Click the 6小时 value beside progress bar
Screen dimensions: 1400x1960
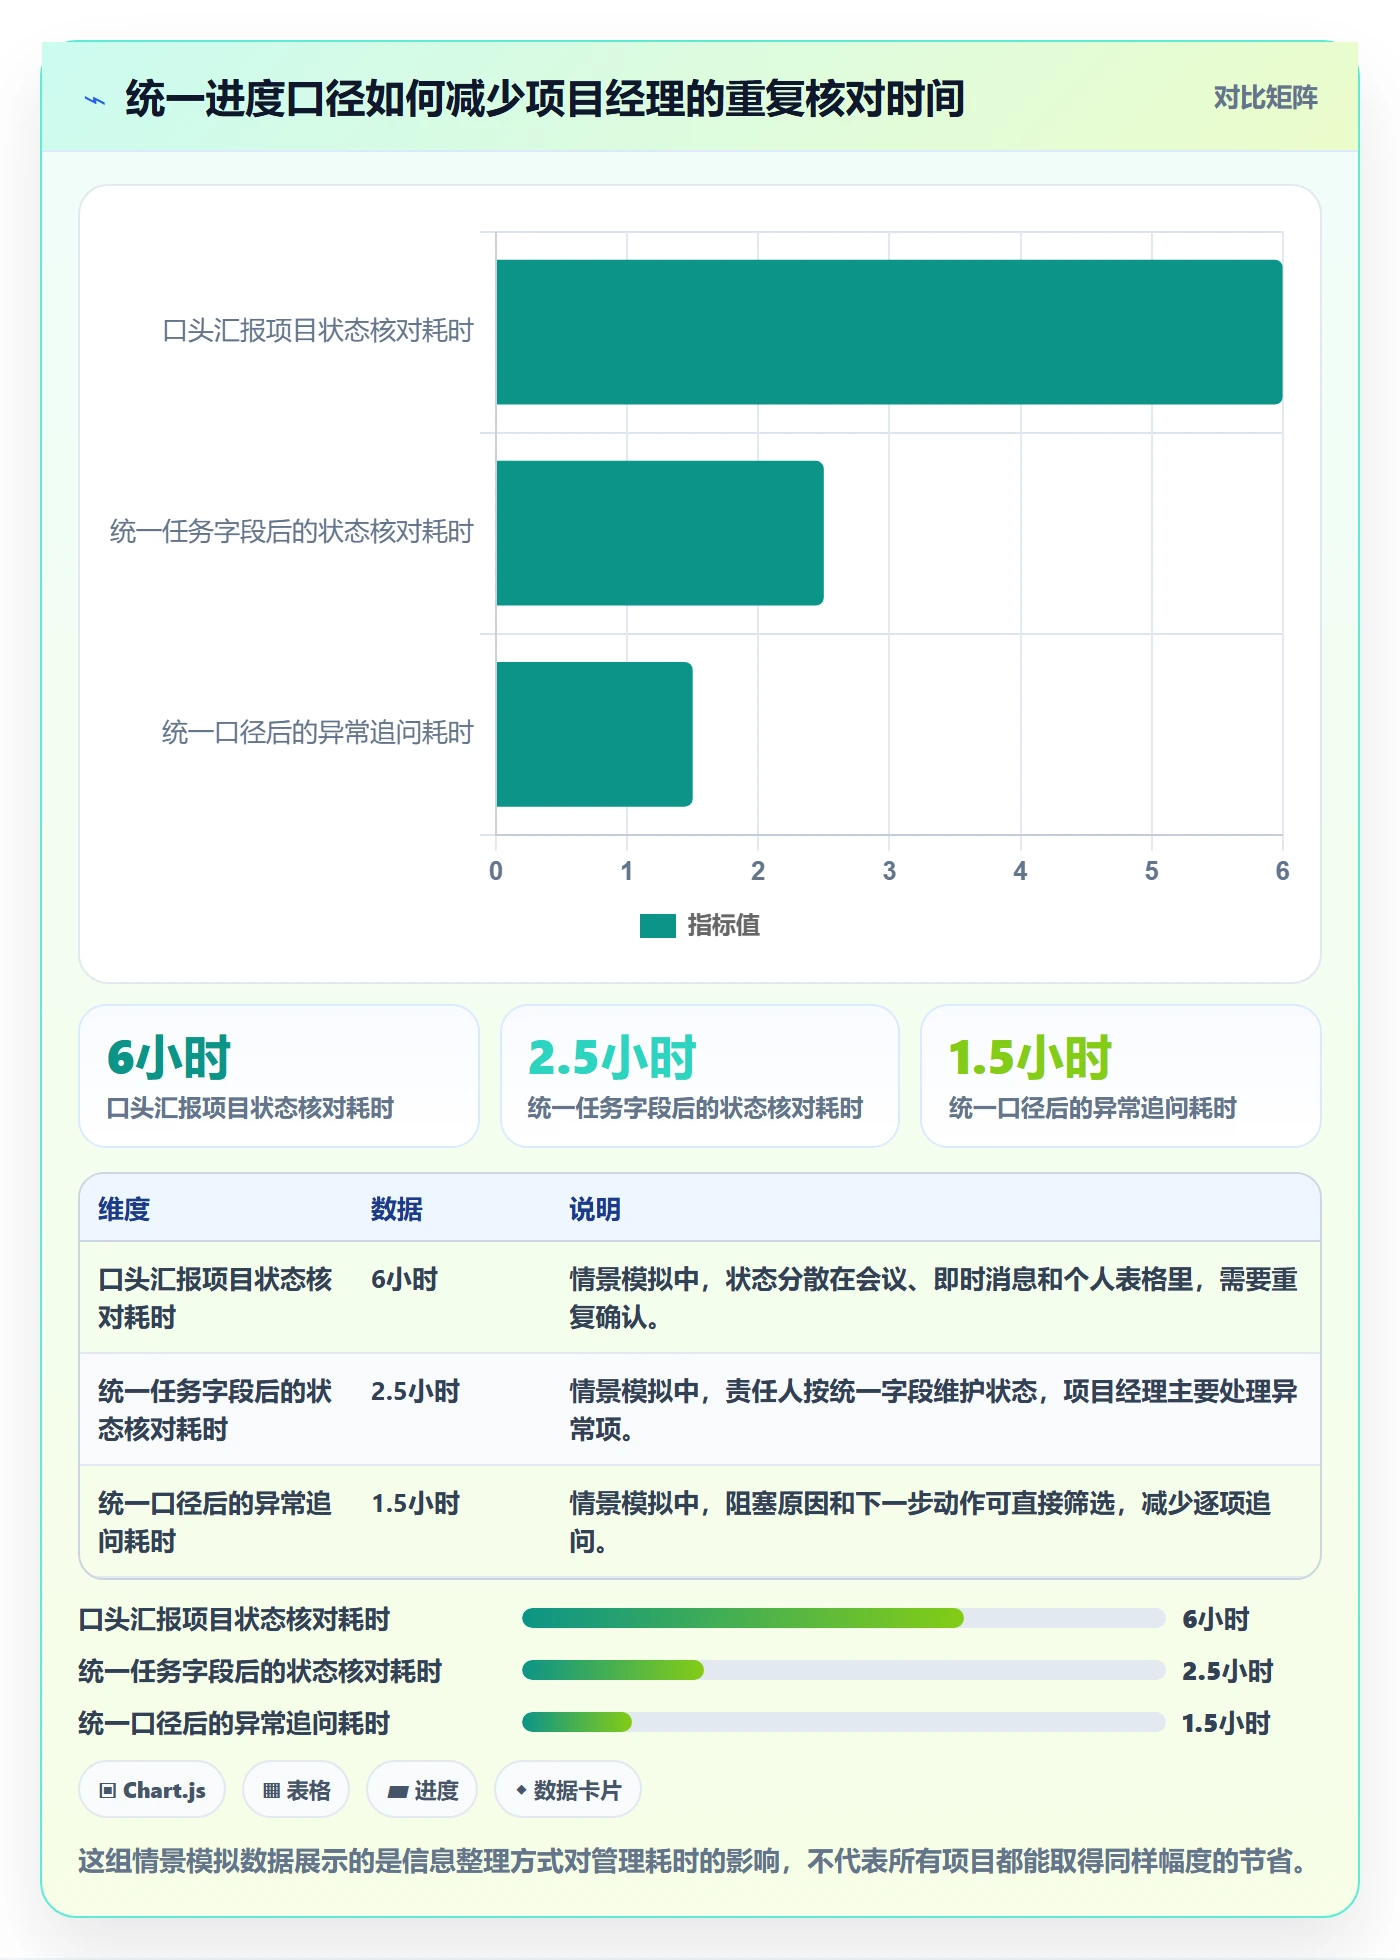click(1216, 1619)
